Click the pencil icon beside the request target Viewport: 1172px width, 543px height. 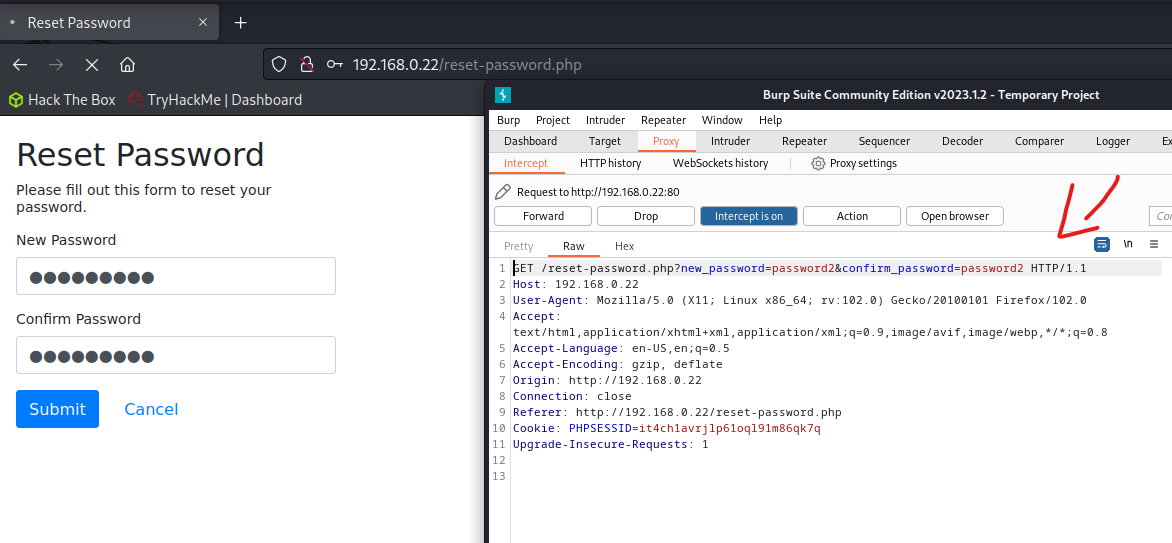(x=504, y=192)
